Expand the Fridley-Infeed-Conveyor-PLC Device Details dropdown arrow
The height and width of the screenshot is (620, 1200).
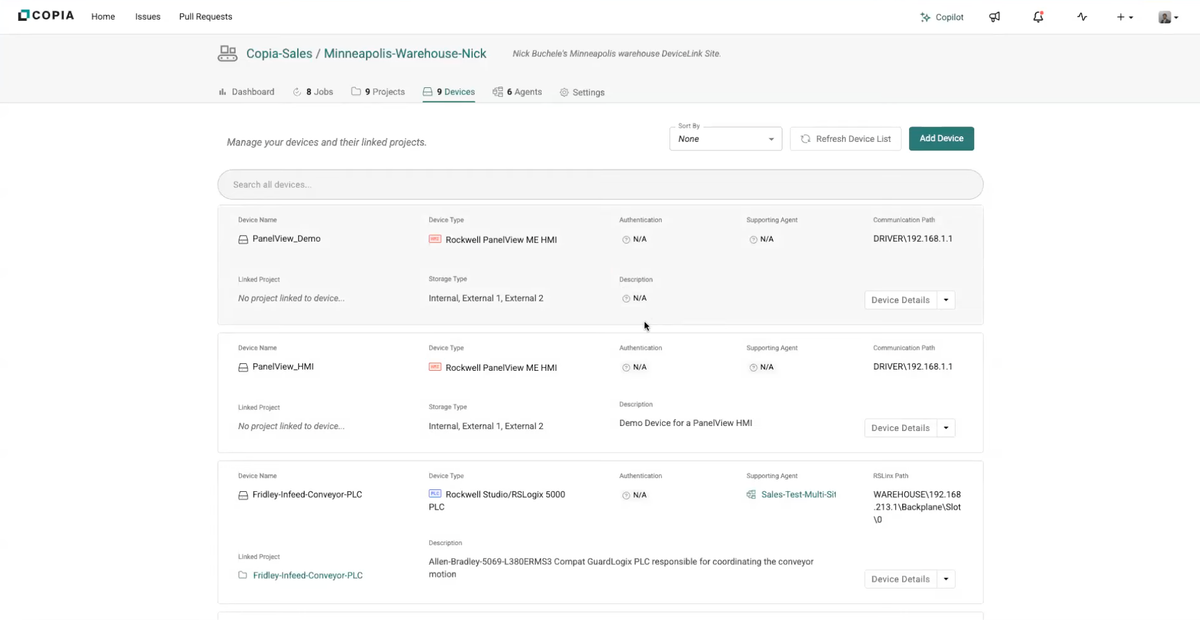[x=946, y=579]
